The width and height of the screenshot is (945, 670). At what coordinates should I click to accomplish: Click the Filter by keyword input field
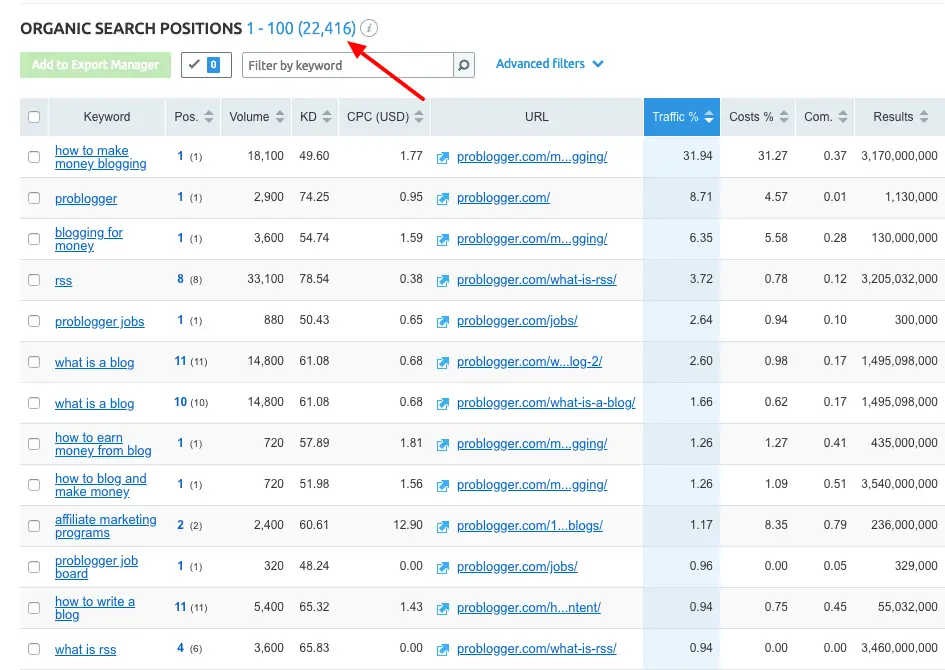pos(348,65)
